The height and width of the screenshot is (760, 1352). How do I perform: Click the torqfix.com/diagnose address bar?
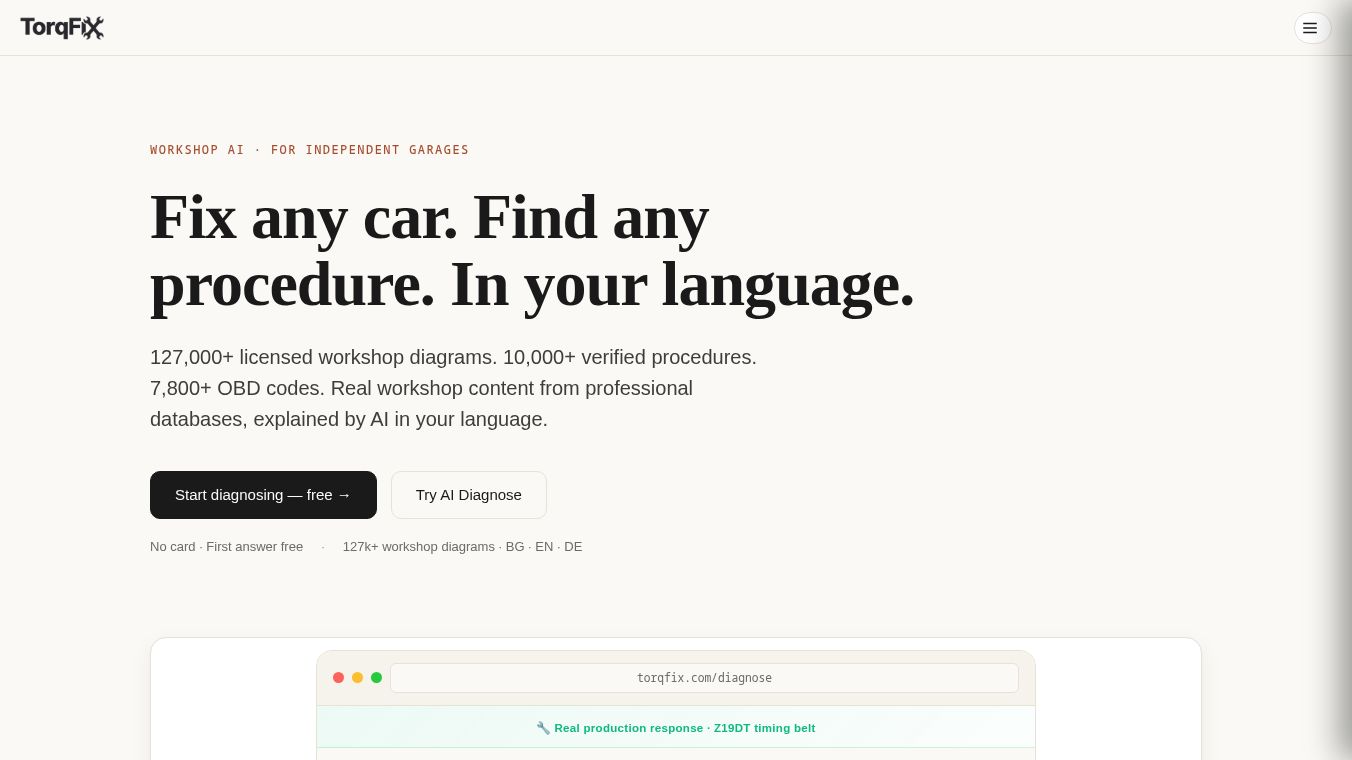pyautogui.click(x=704, y=678)
